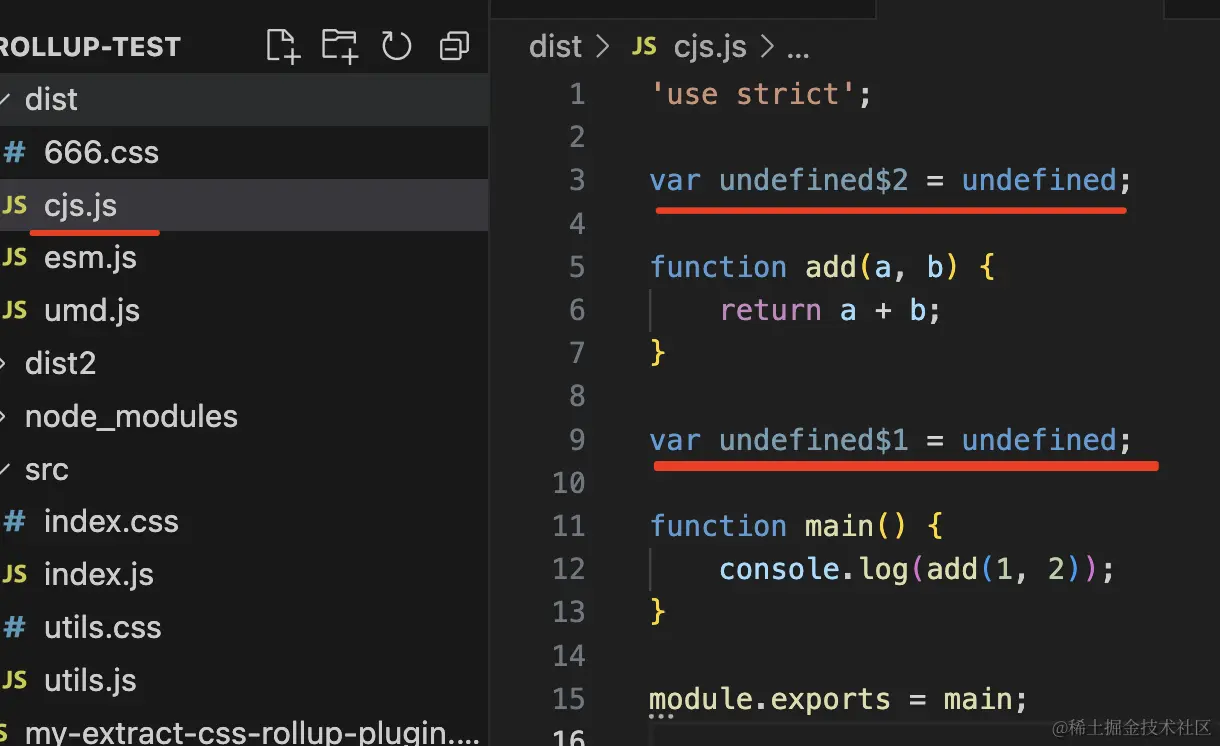Open the 666.css file
The image size is (1220, 746).
pos(244,152)
